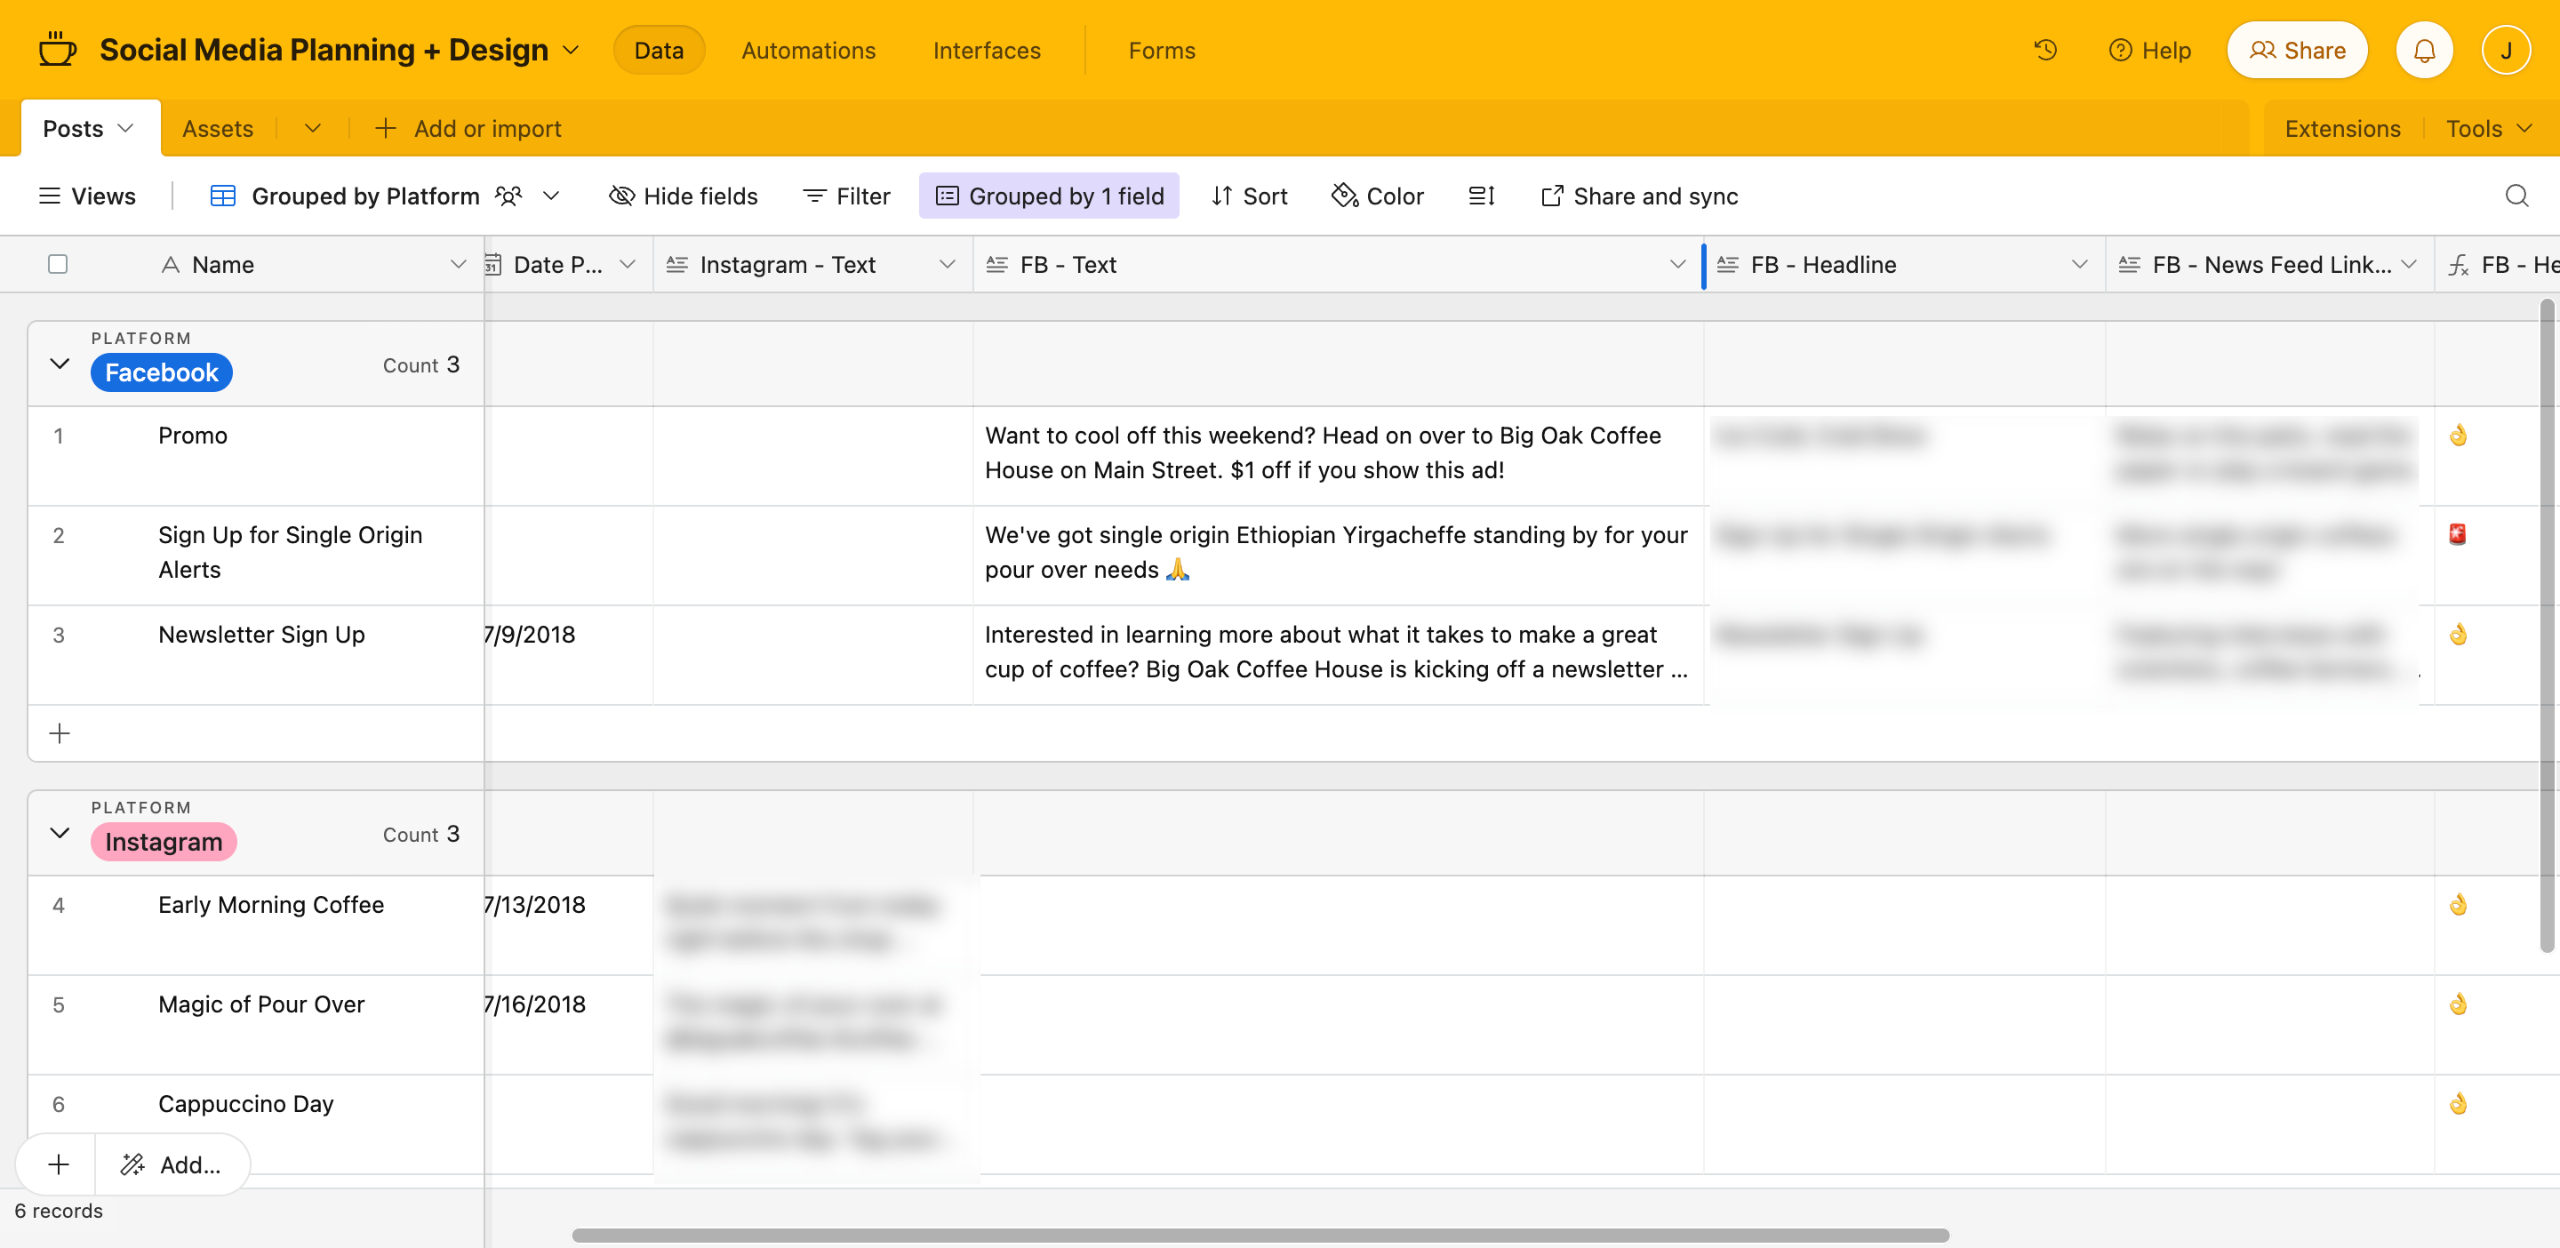Open base history clock icon
2560x1248 pixels.
coord(2045,50)
